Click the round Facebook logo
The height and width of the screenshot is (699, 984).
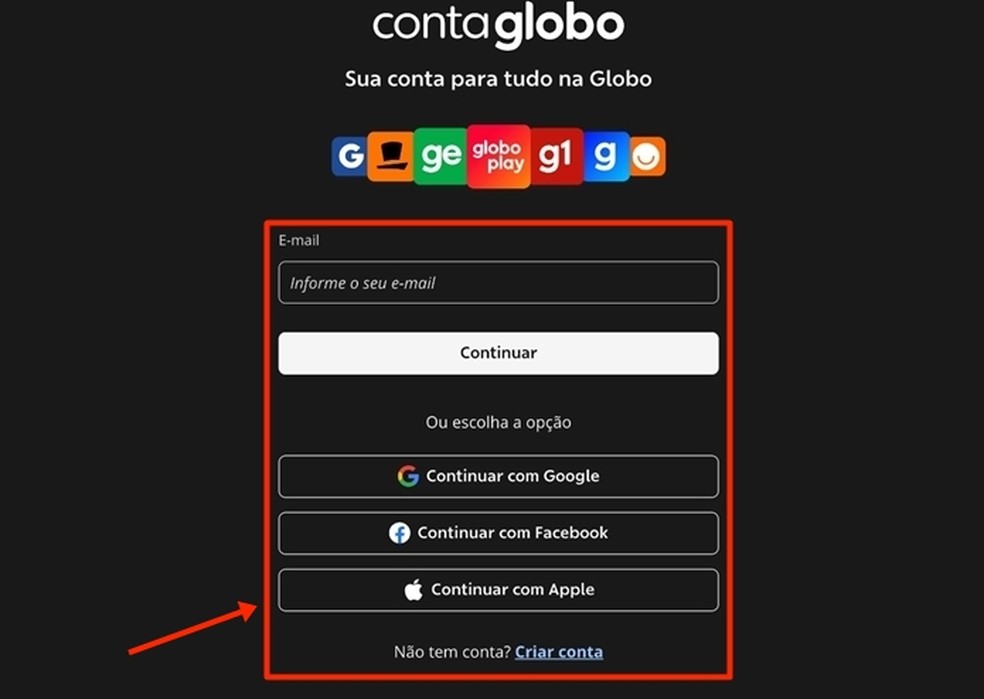coord(400,533)
